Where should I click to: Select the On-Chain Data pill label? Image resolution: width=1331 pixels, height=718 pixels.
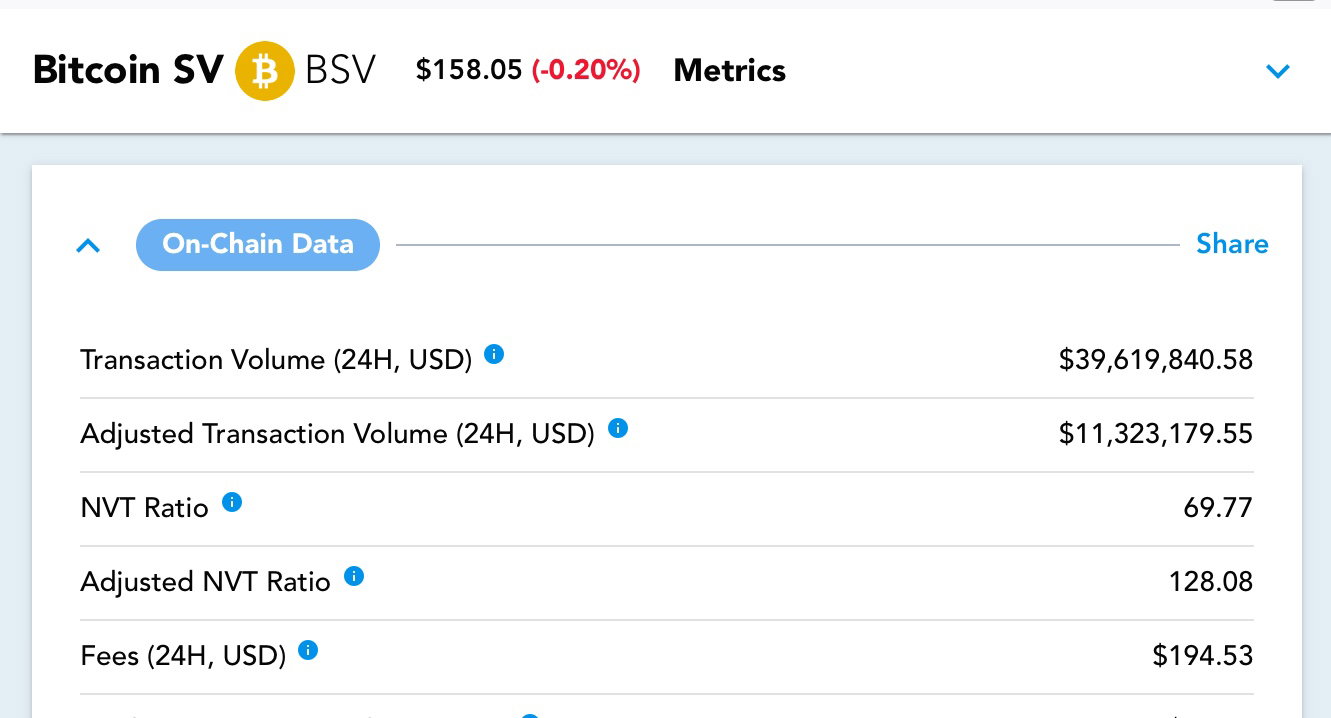pyautogui.click(x=258, y=245)
